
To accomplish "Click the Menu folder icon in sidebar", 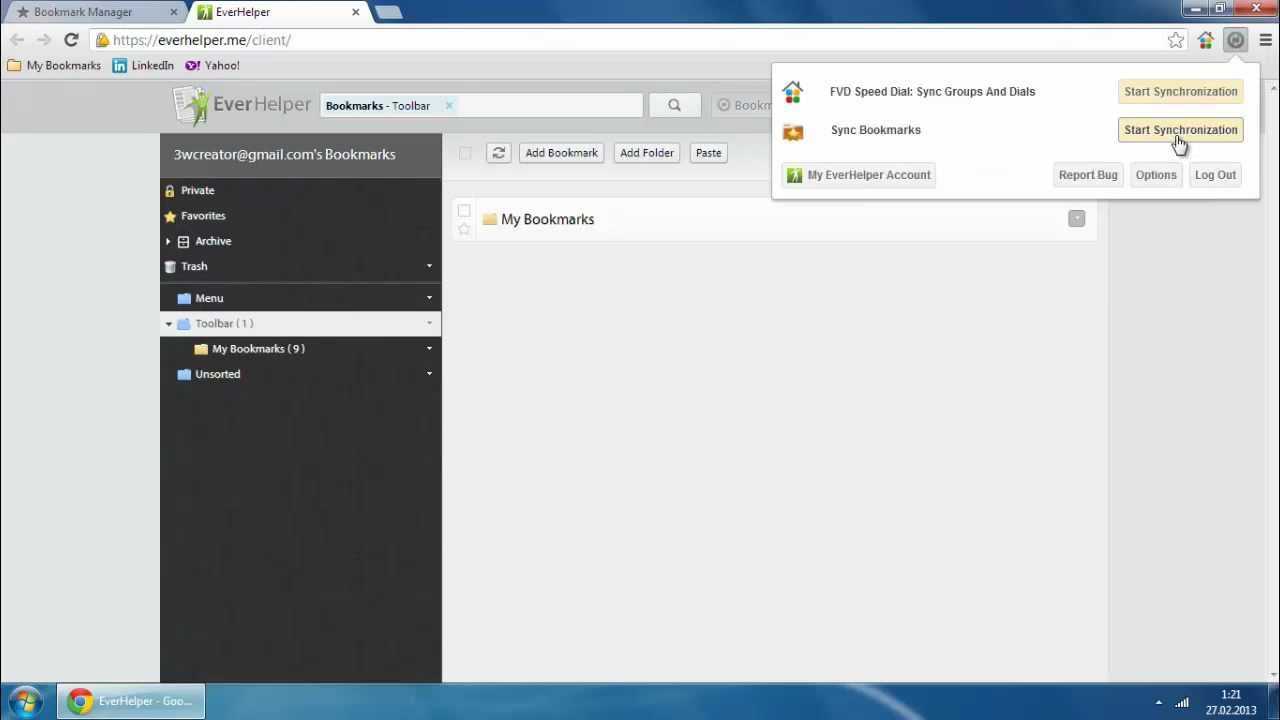I will (184, 298).
